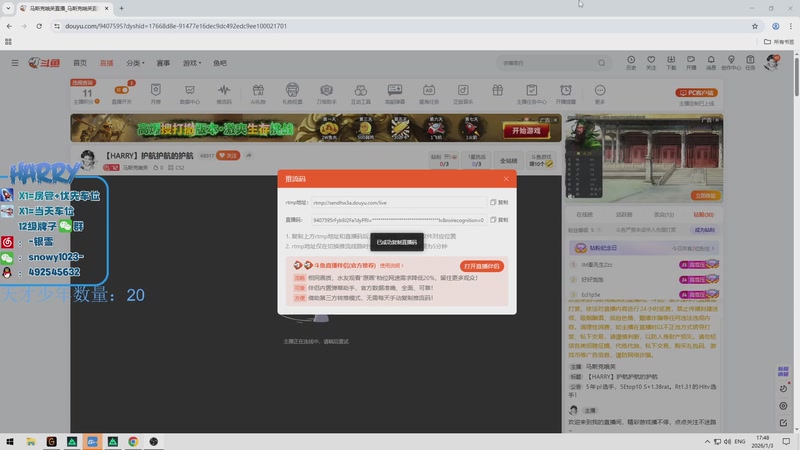The width and height of the screenshot is (800, 450).
Task: Click the PC客户端 orange button
Action: [x=696, y=92]
